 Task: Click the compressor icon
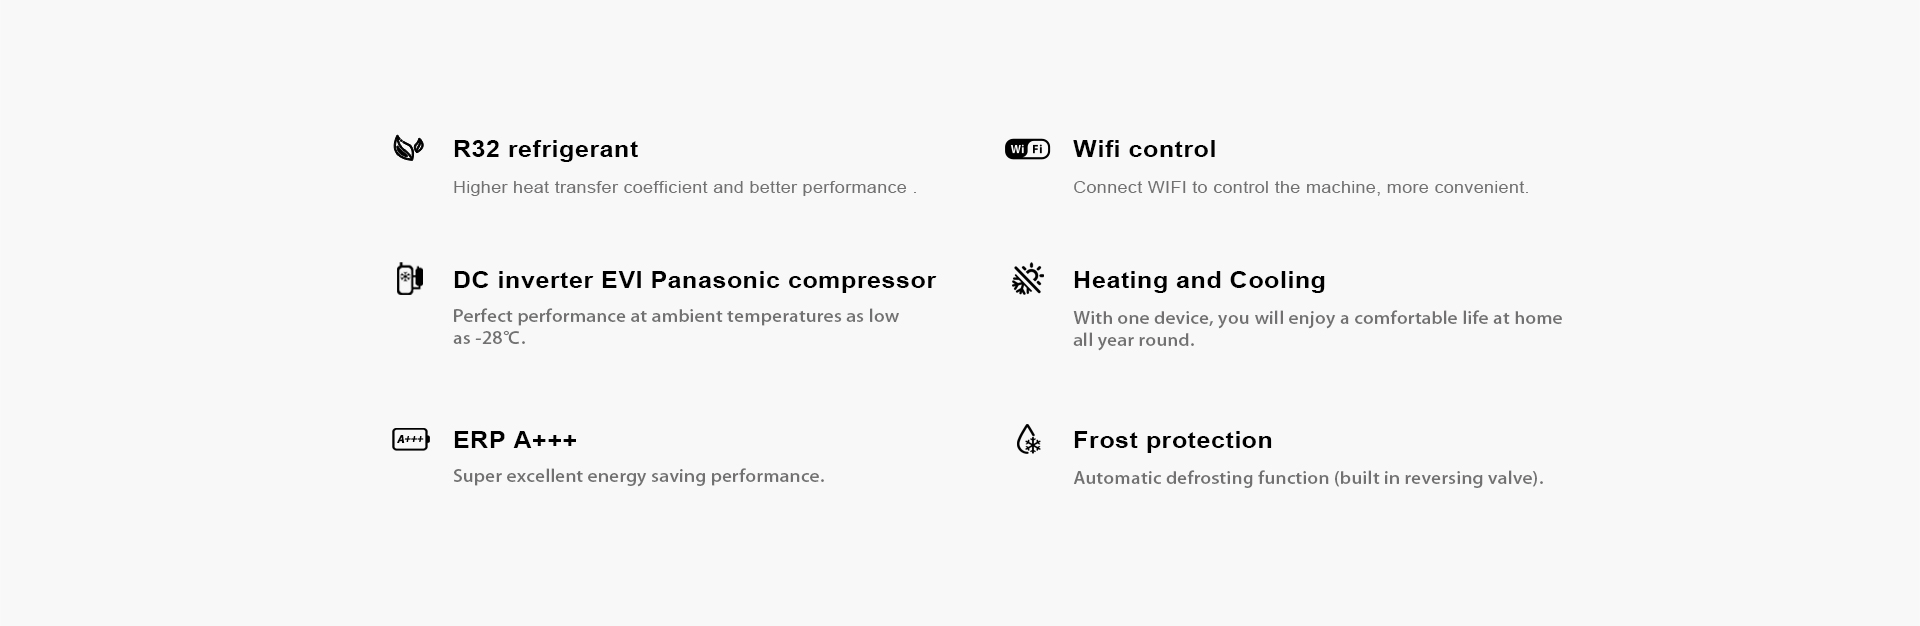[x=409, y=279]
